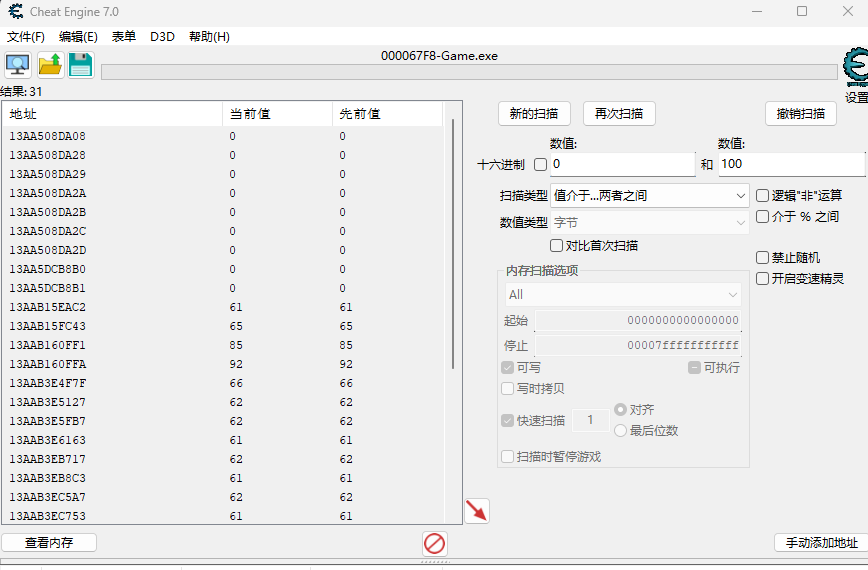This screenshot has height=570, width=868.
Task: Focus the second 数值 field containing 100
Action: point(792,164)
